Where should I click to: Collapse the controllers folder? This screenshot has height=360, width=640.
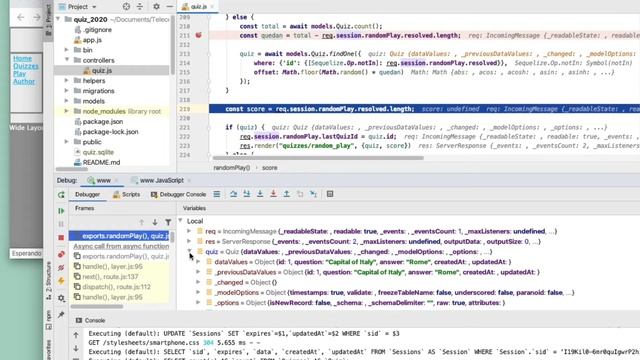(x=67, y=60)
